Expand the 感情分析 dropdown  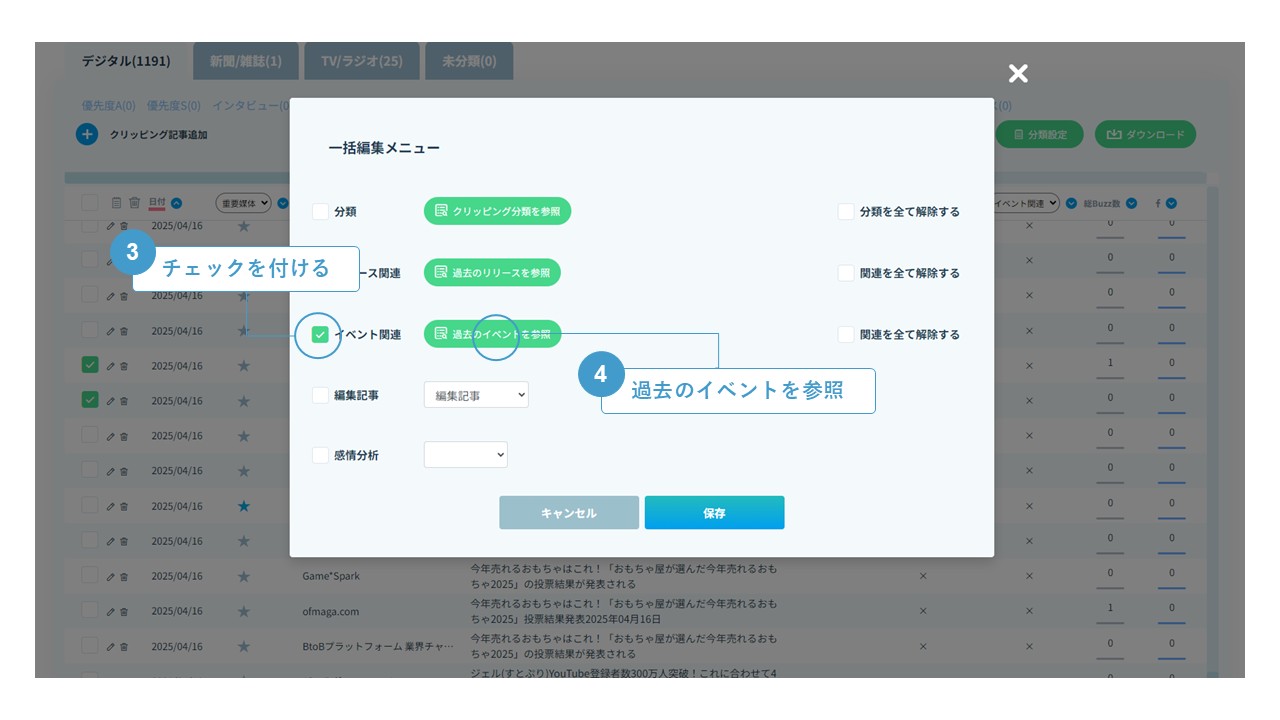pyautogui.click(x=466, y=456)
